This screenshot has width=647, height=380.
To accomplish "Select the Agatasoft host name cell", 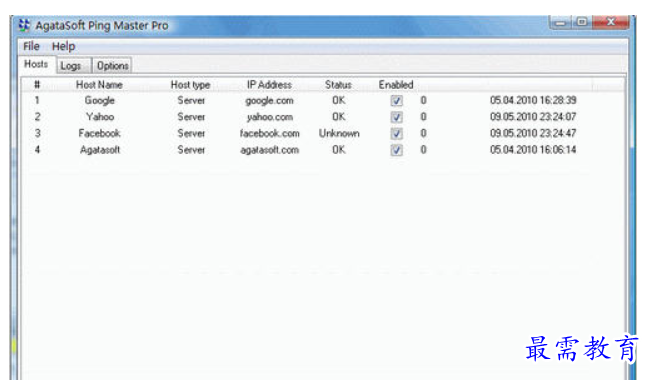I will (x=100, y=150).
